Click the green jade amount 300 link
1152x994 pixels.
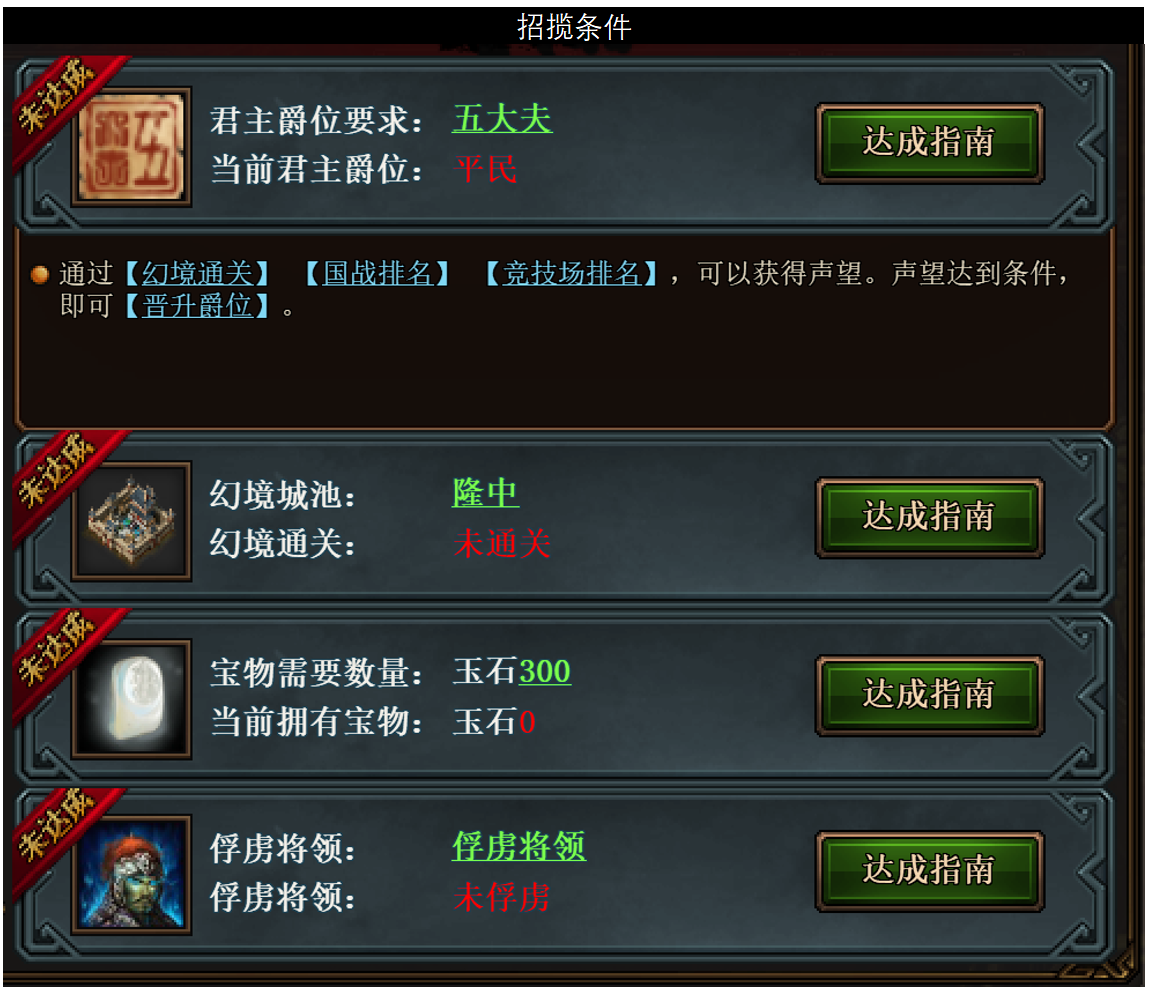click(544, 671)
